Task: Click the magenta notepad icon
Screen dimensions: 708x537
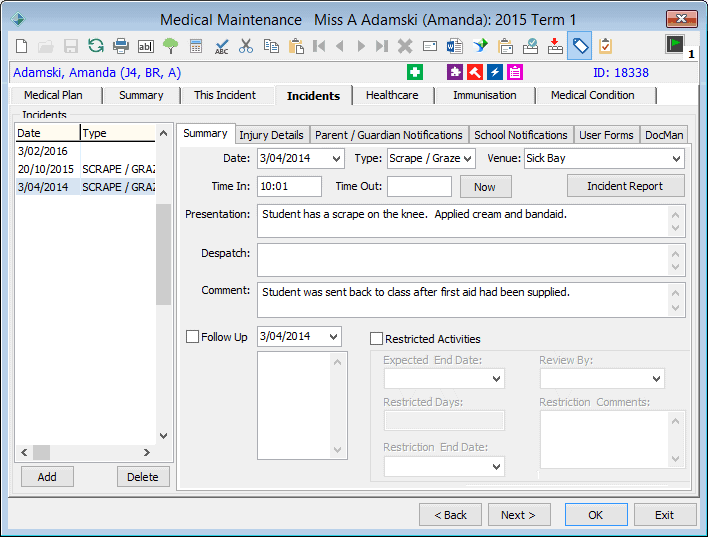Action: [x=515, y=72]
